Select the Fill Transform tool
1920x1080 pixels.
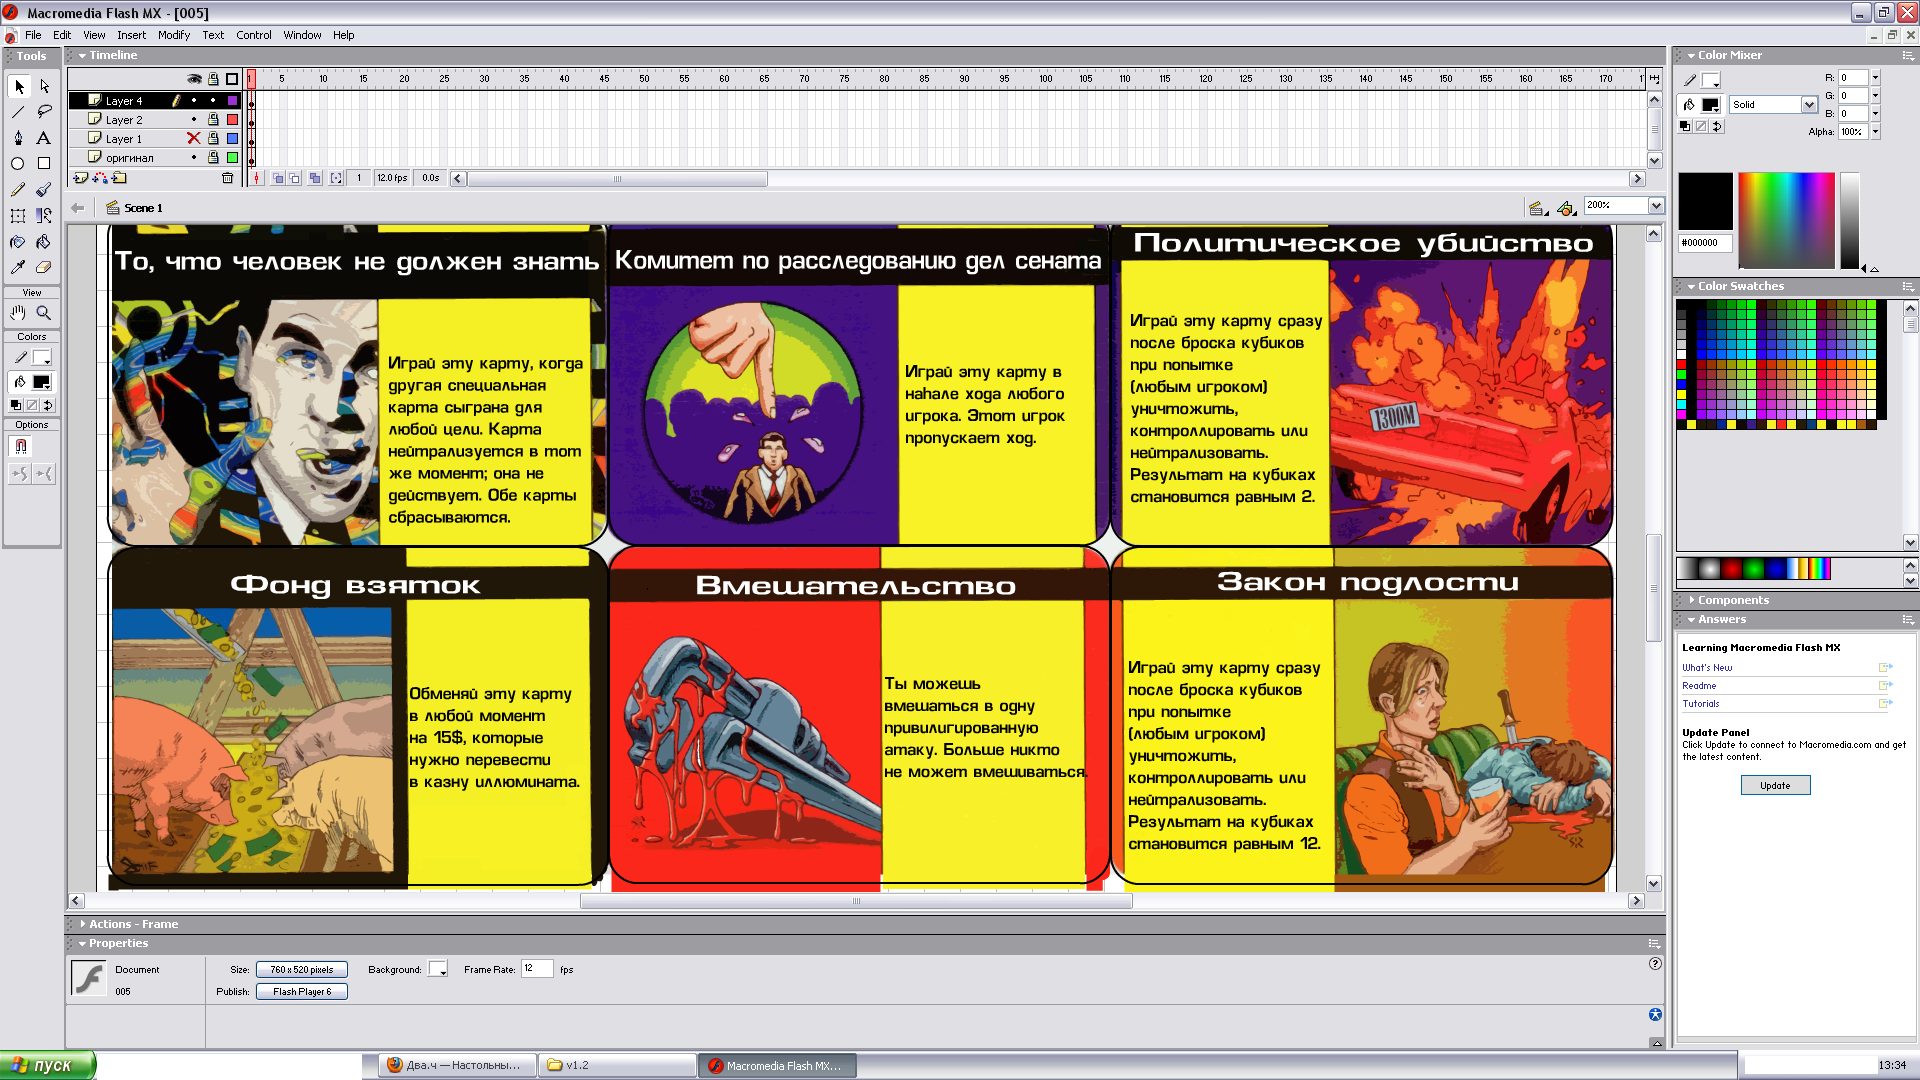click(x=44, y=215)
